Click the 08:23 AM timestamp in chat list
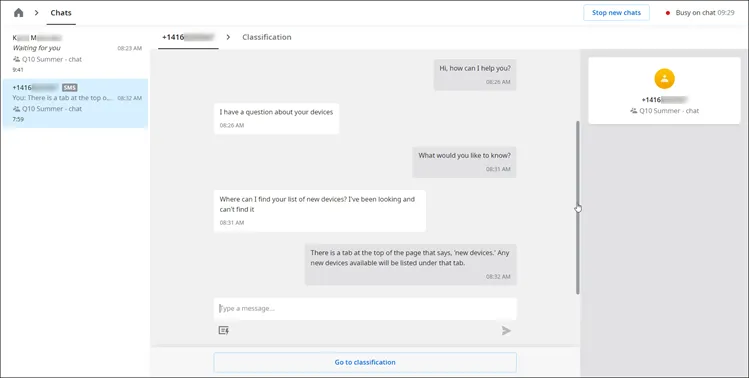The height and width of the screenshot is (378, 749). point(129,48)
